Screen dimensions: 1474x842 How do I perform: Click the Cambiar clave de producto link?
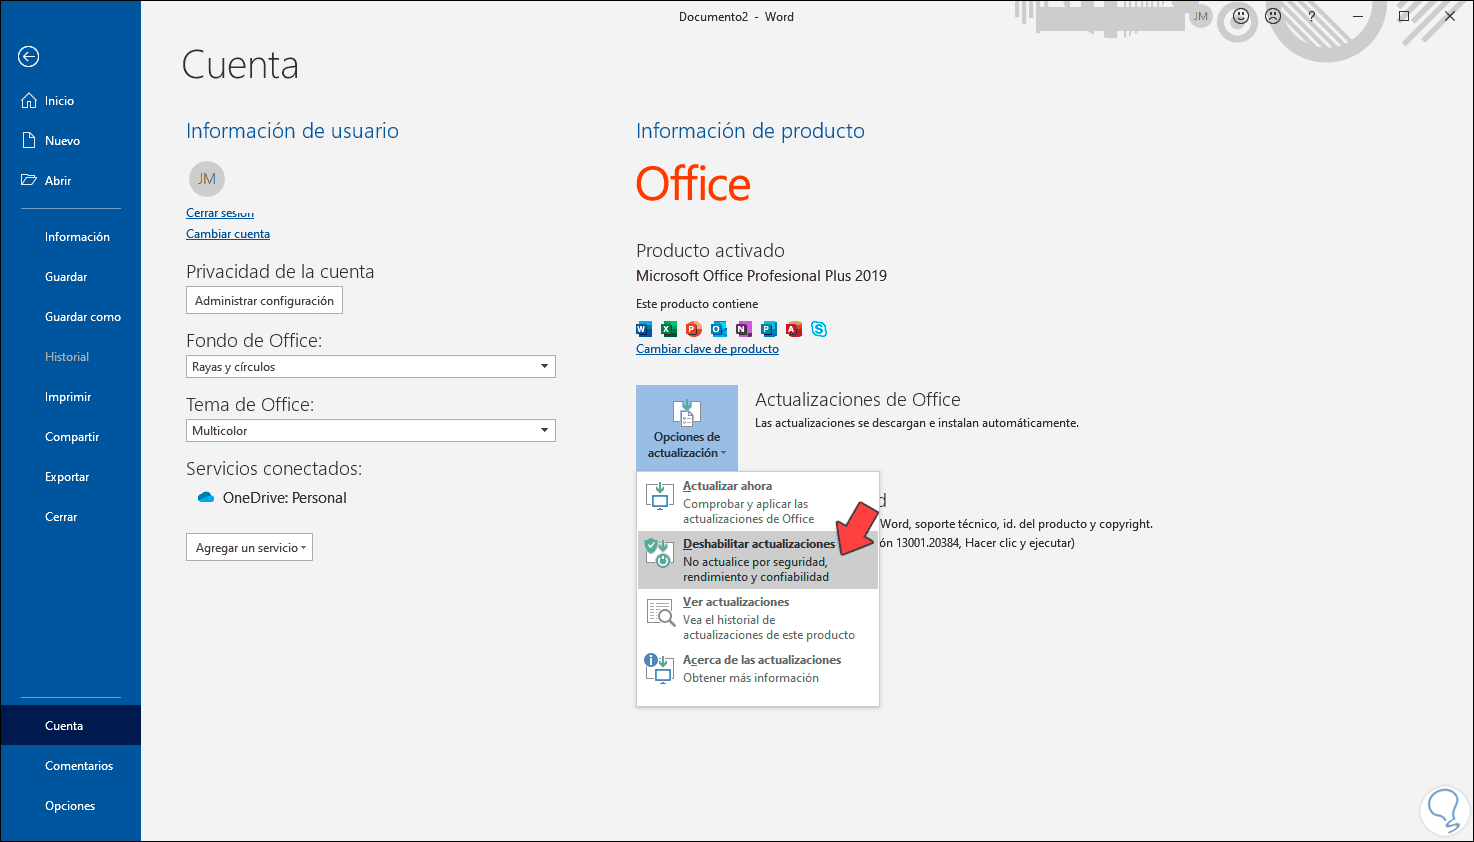point(707,349)
